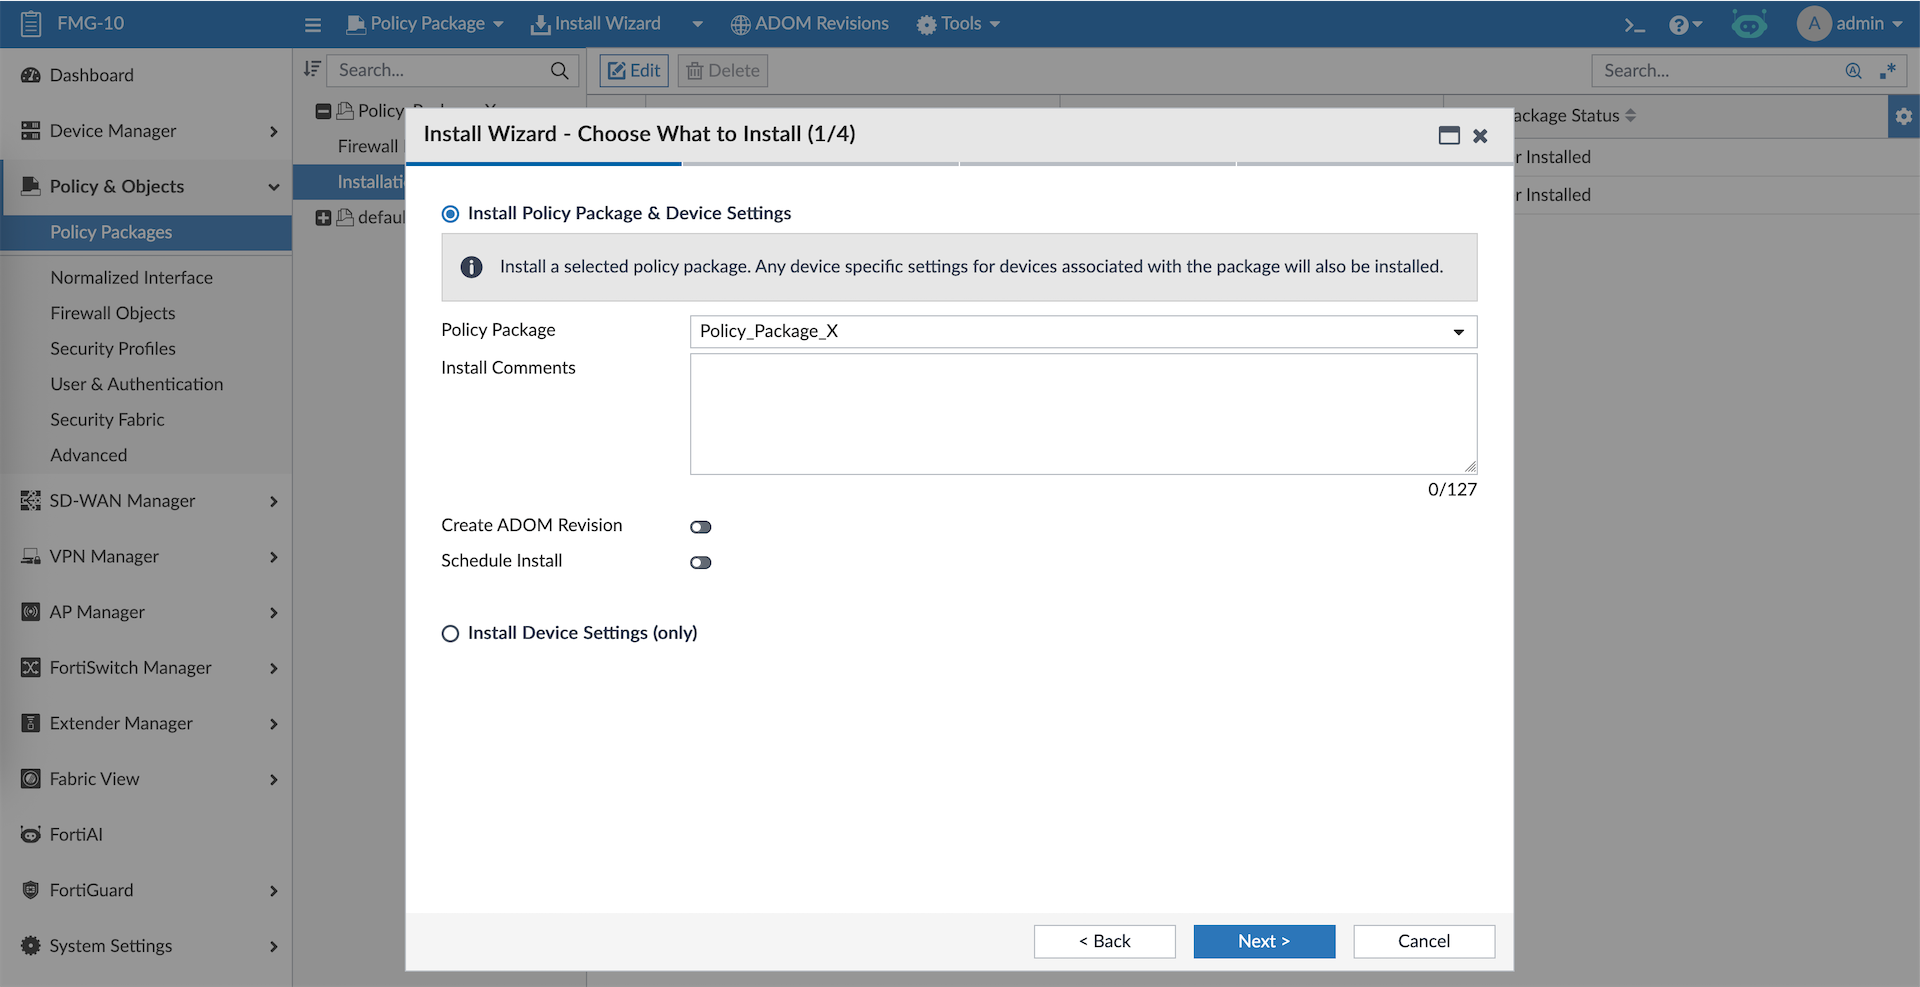The image size is (1920, 987).
Task: Maximize the Install Wizard dialog
Action: [x=1449, y=136]
